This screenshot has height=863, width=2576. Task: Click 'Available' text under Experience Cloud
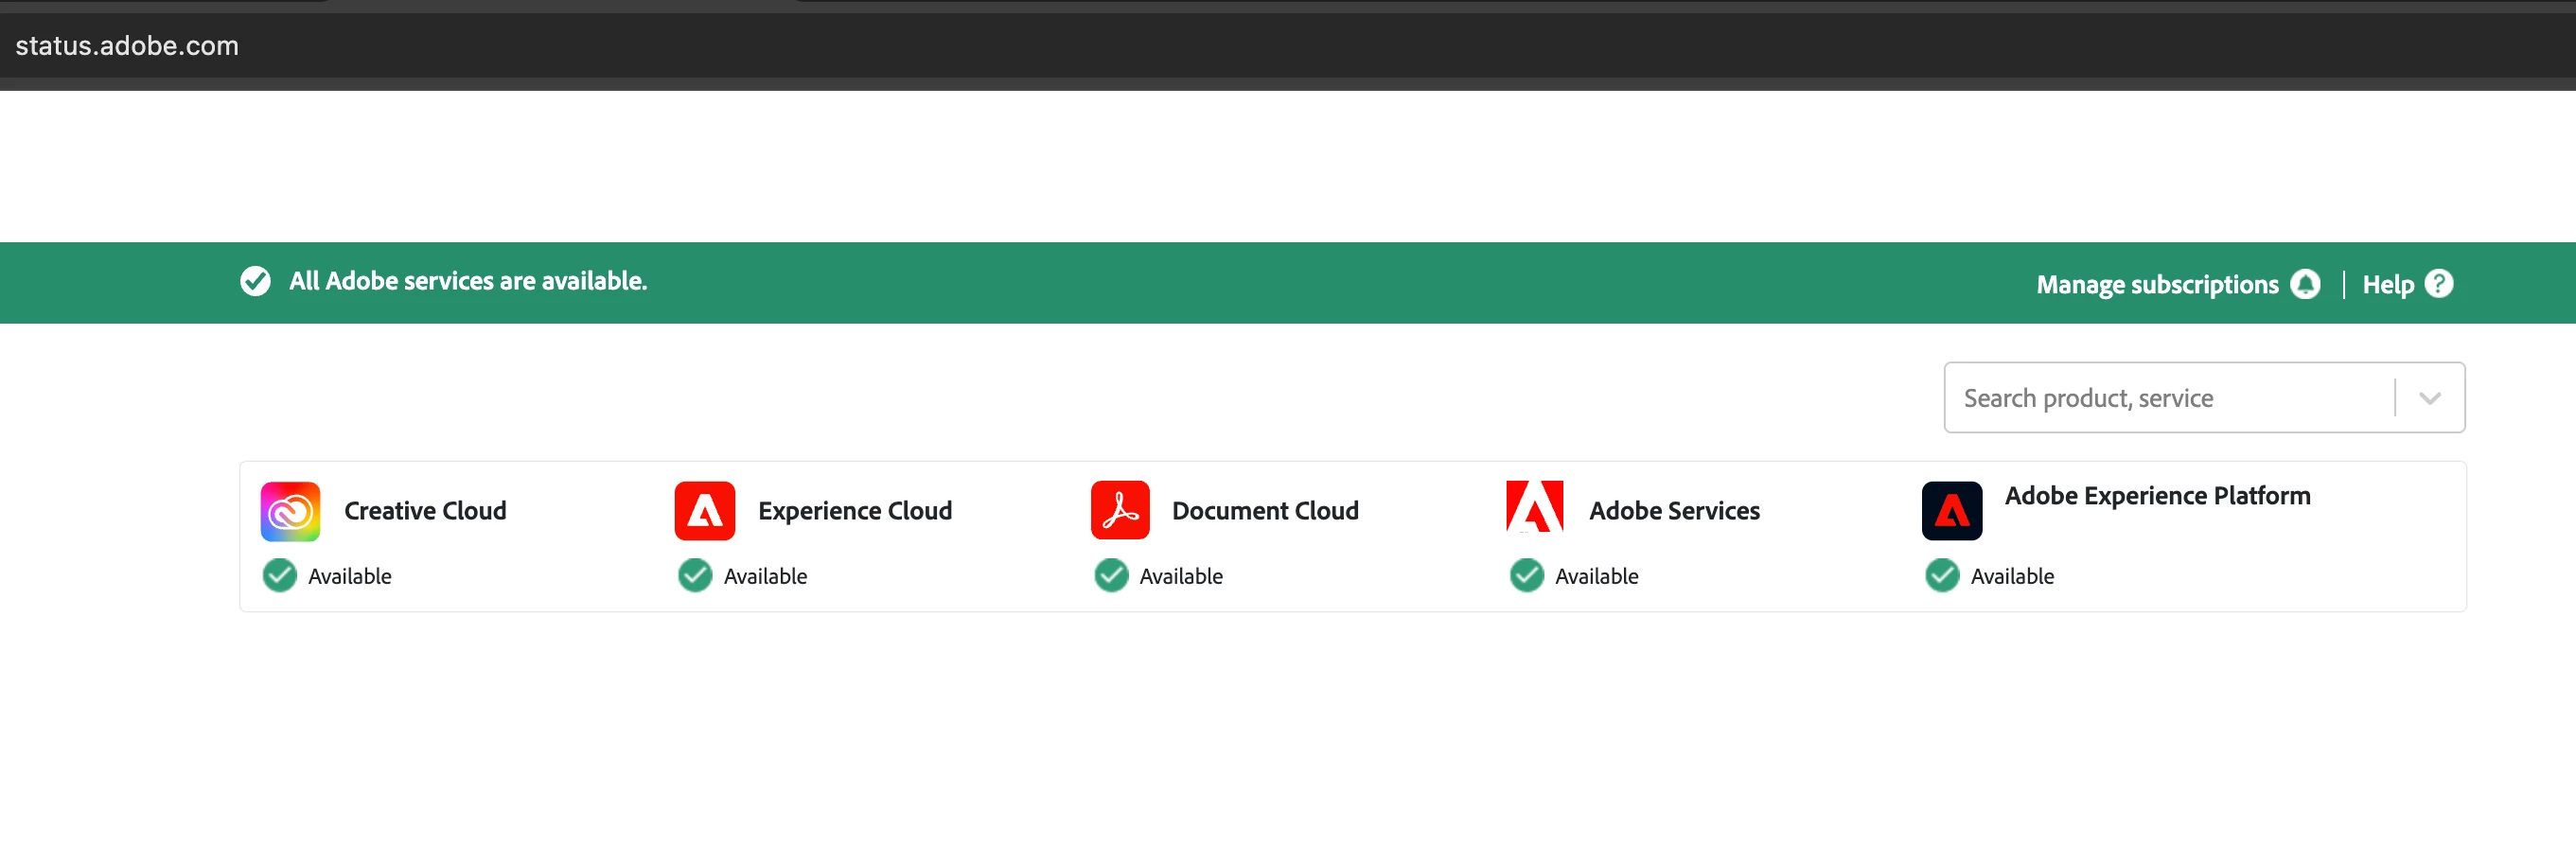point(765,577)
